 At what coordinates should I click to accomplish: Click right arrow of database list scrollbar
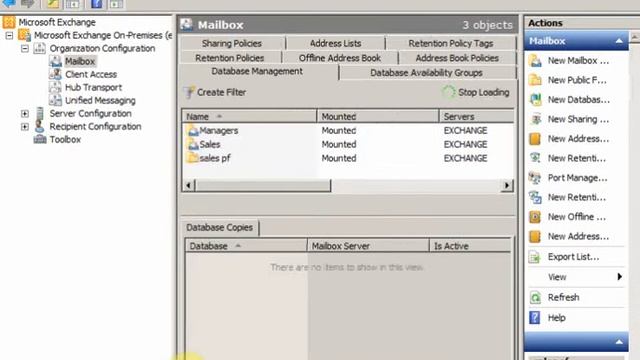click(x=507, y=186)
